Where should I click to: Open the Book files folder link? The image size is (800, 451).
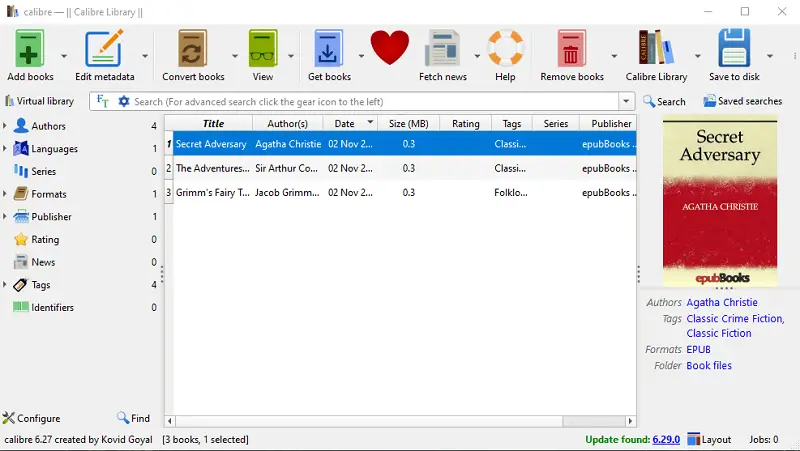(x=709, y=365)
